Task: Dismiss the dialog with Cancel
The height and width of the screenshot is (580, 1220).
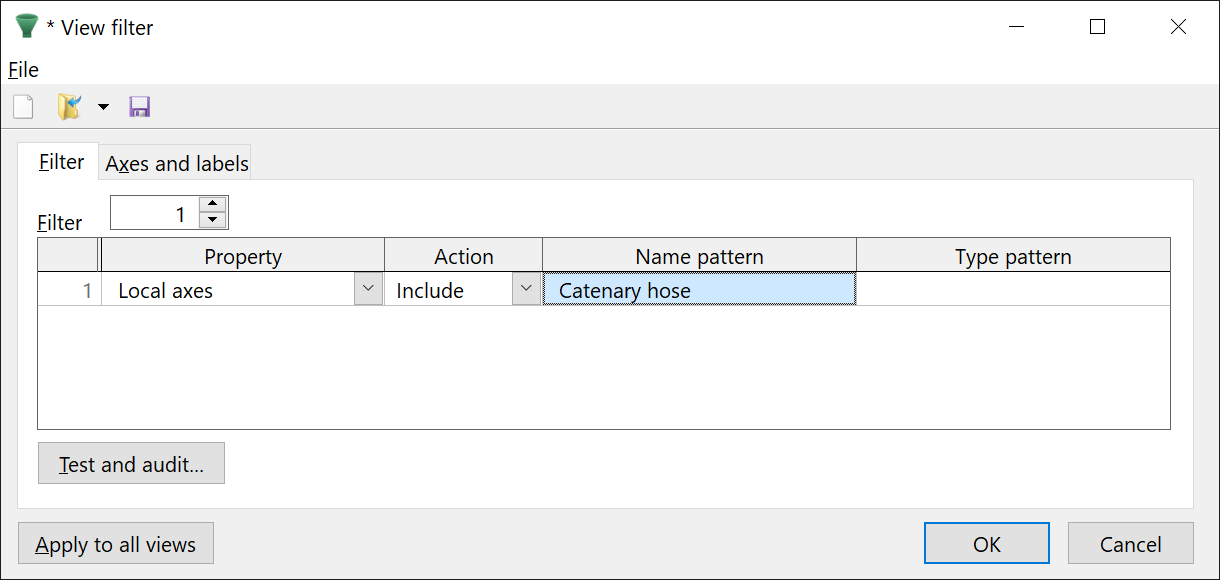Action: (x=1130, y=544)
